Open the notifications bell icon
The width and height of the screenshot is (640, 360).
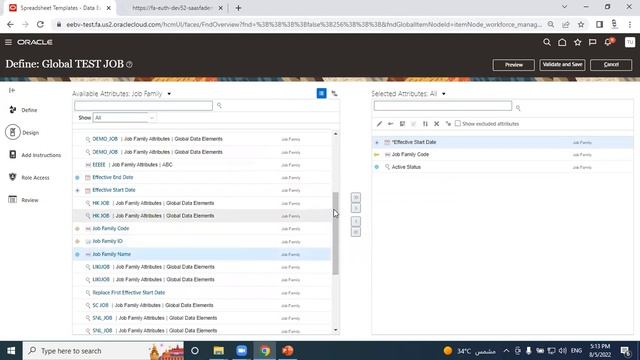609,42
